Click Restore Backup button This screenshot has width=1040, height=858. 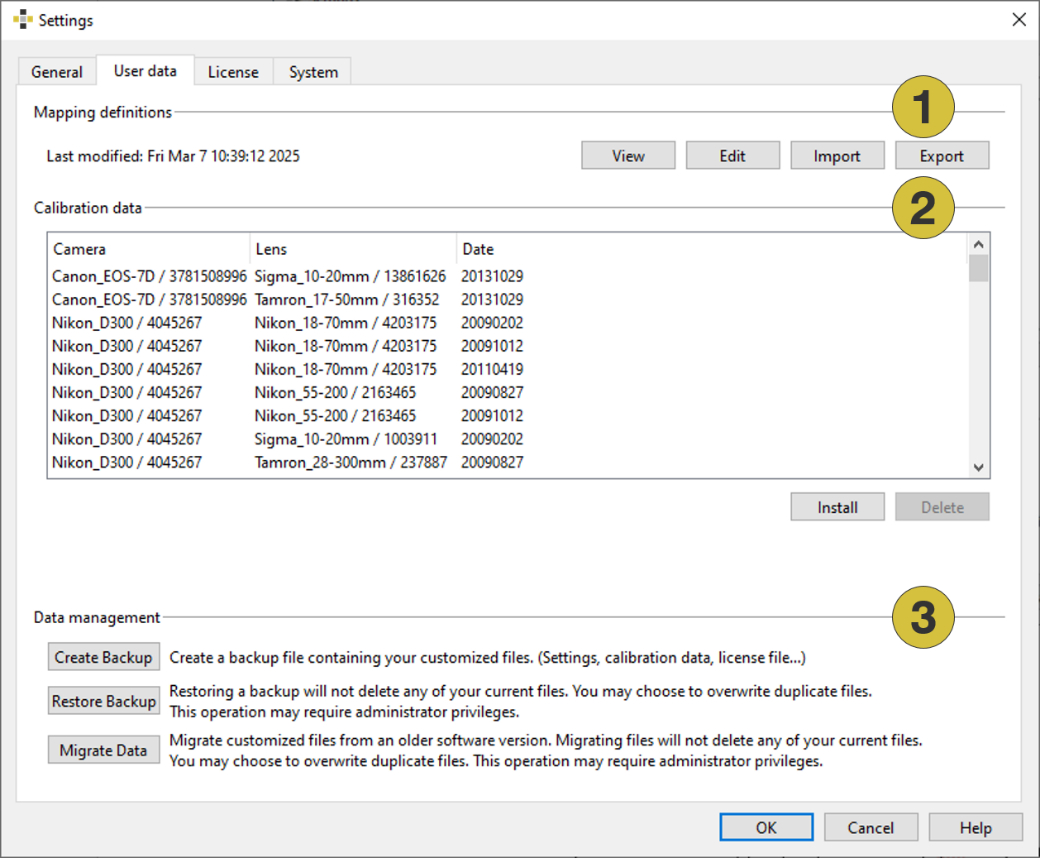(103, 700)
